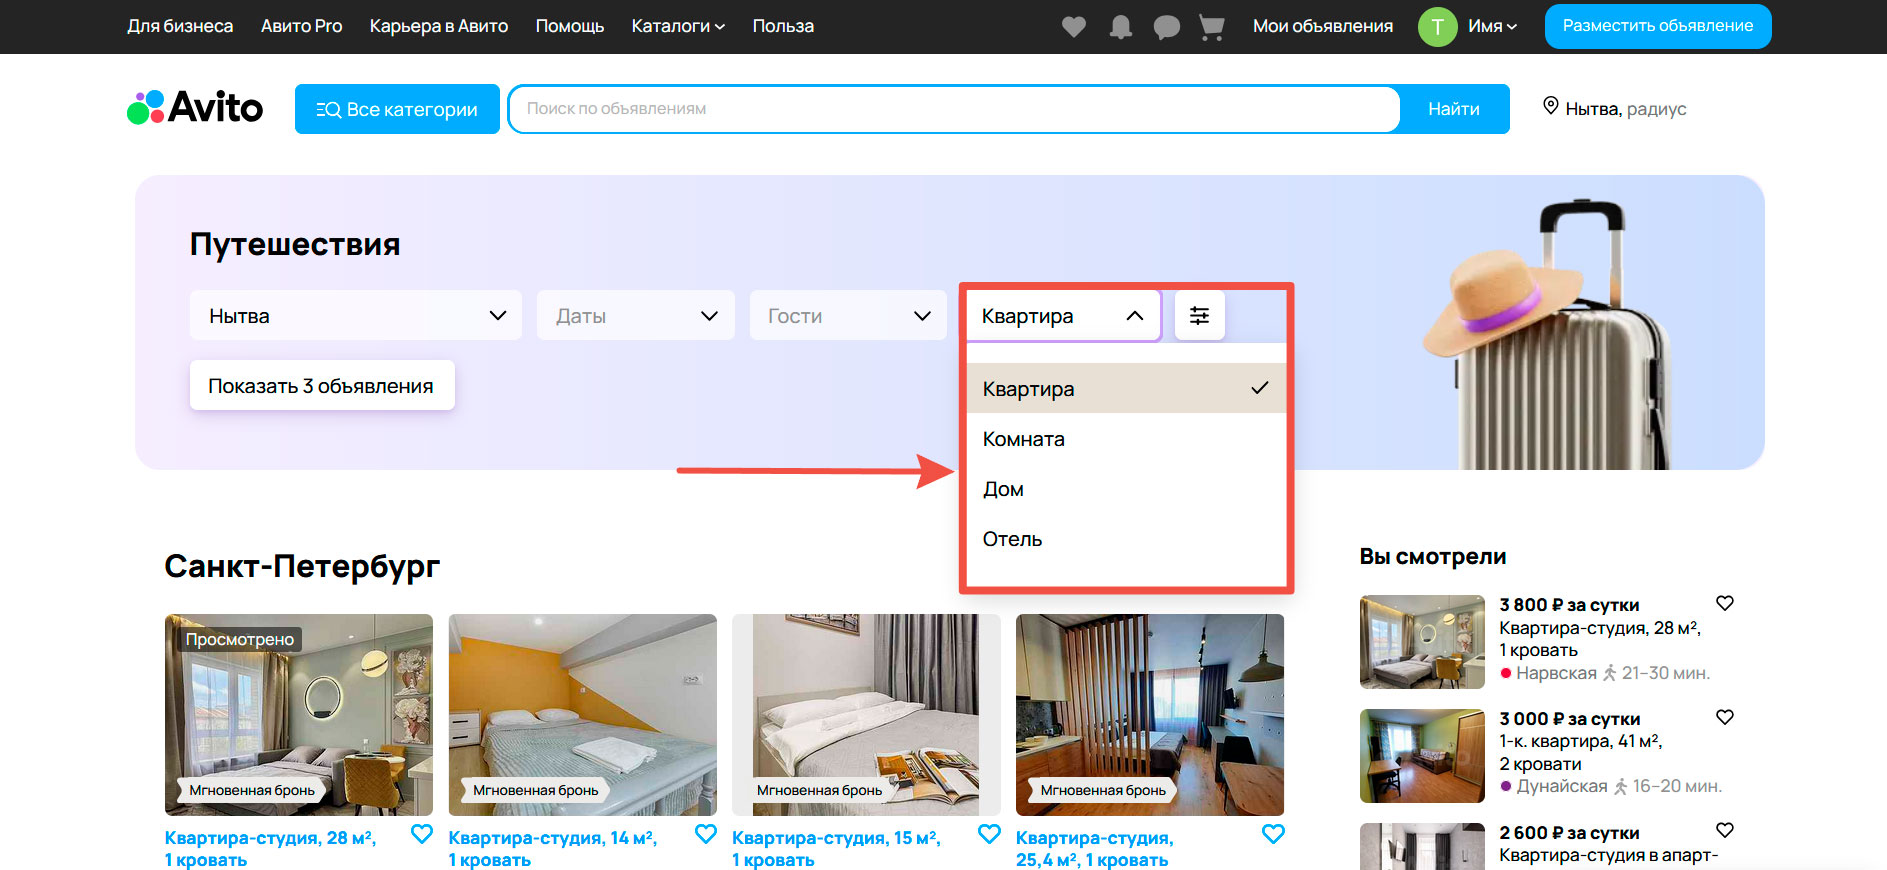Open favorites heart icon in top bar
The image size is (1887, 870).
tap(1074, 27)
